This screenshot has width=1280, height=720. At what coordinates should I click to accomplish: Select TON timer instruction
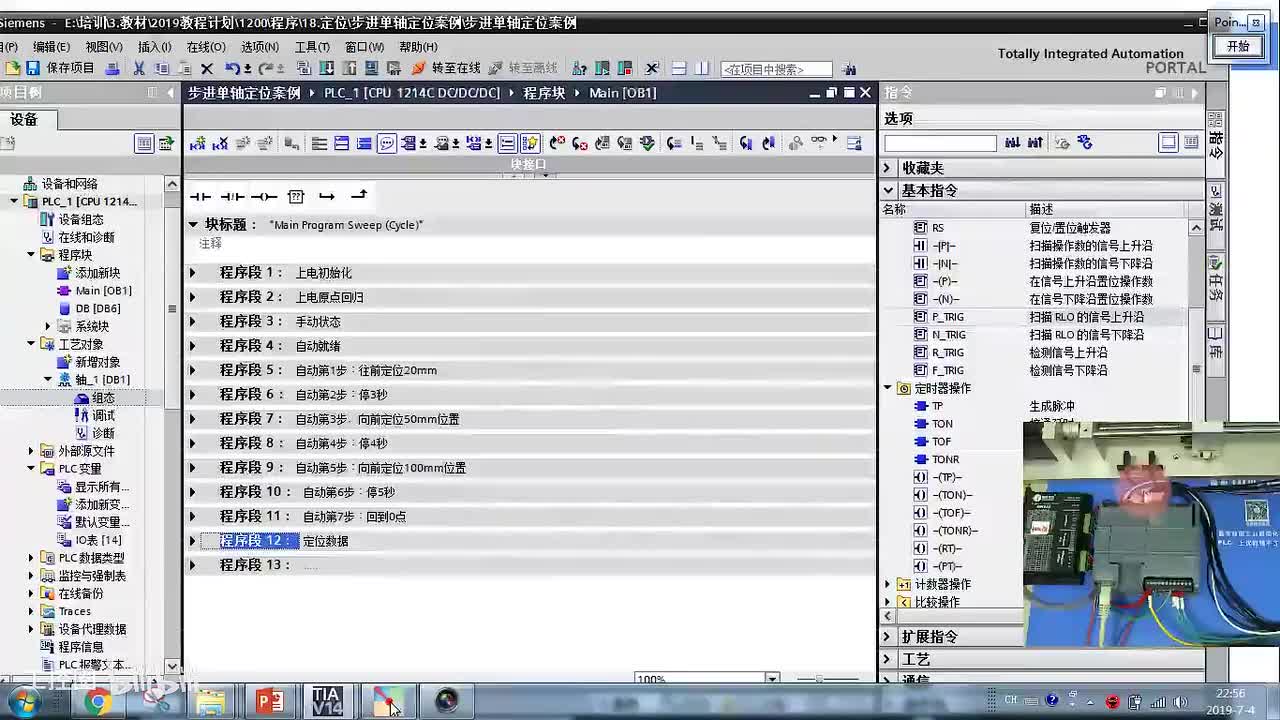pos(942,424)
